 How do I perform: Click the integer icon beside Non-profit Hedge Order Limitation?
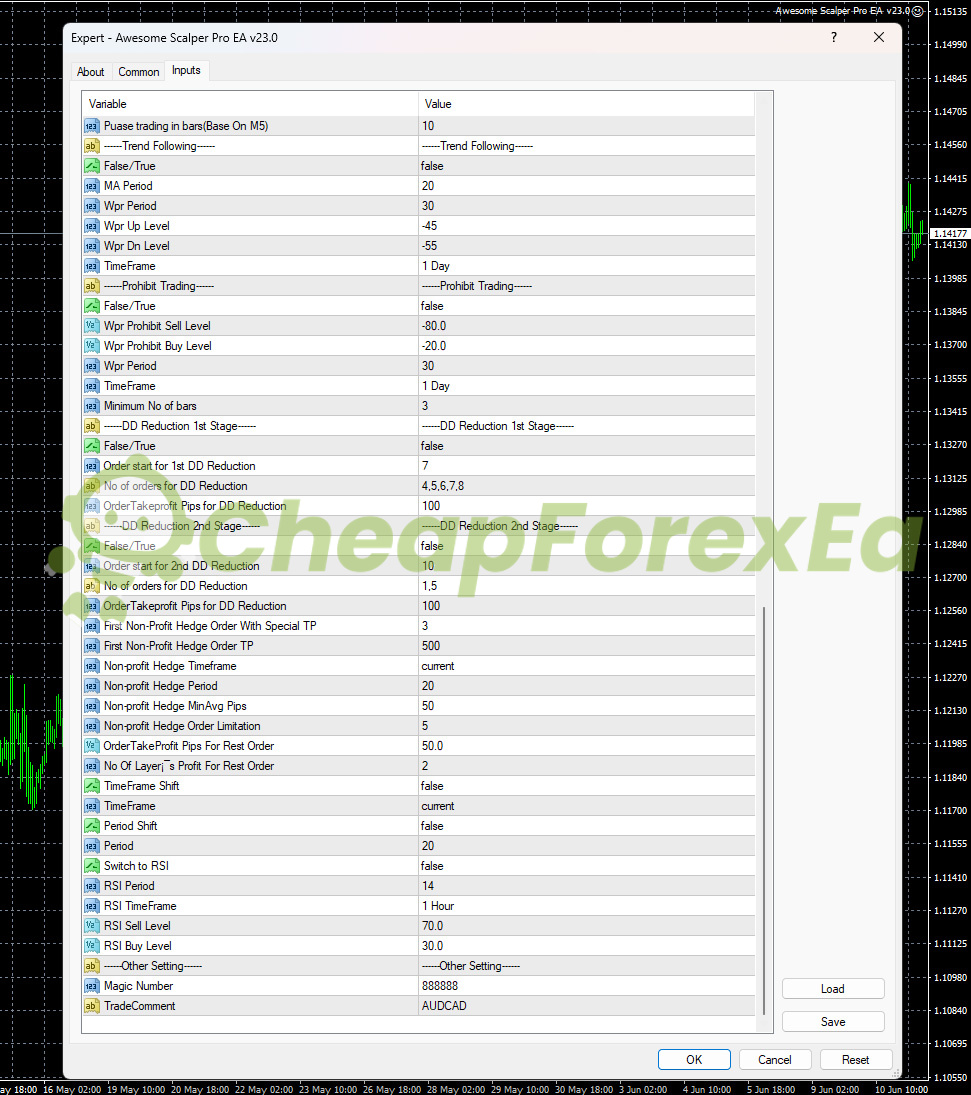click(x=92, y=726)
